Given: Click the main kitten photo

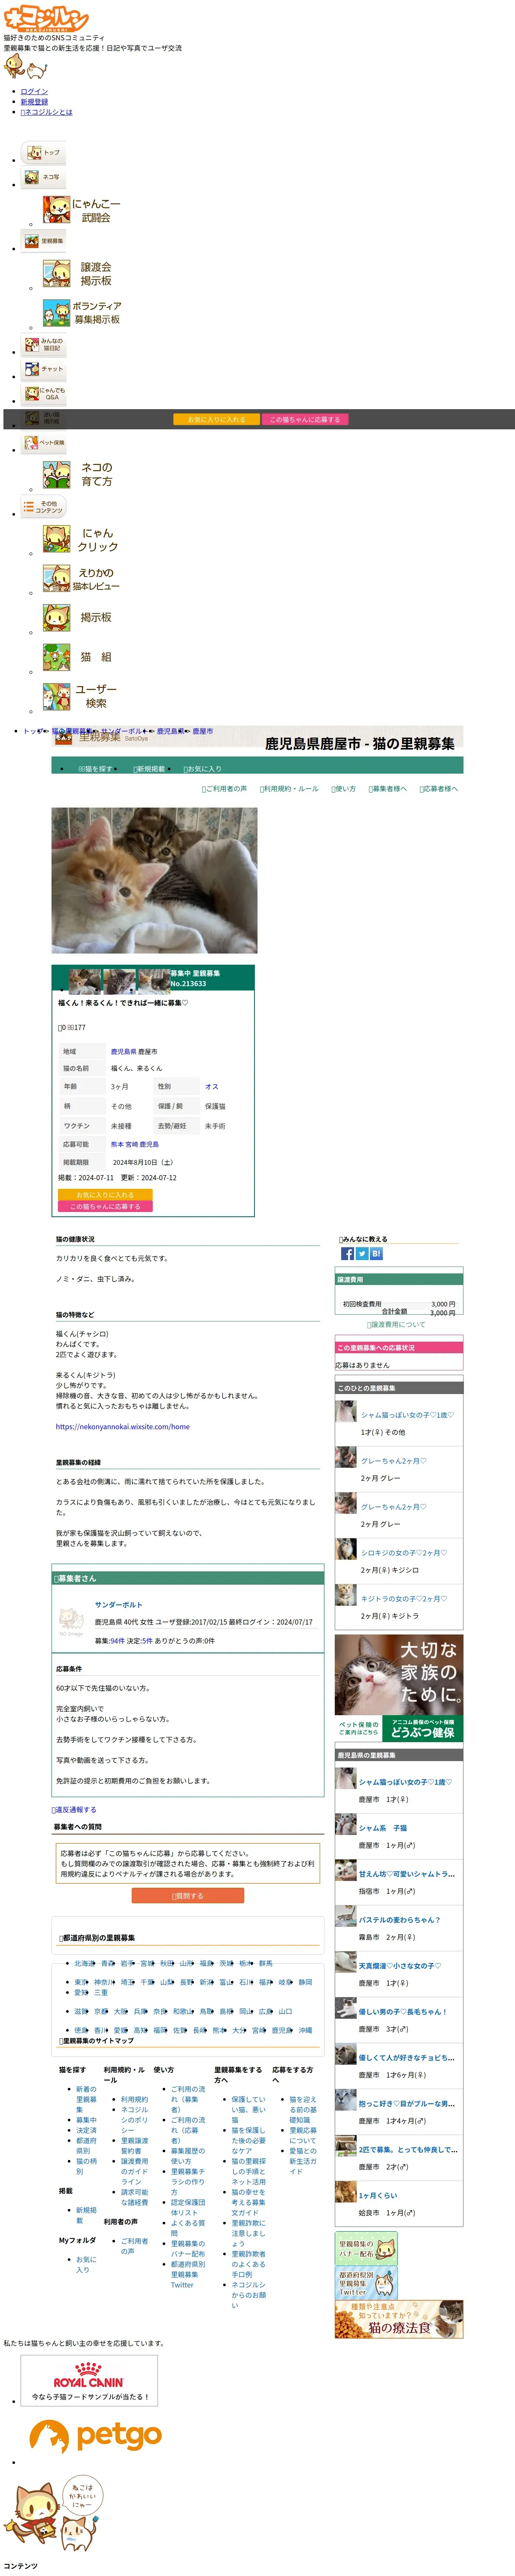Looking at the screenshot, I should (x=154, y=880).
